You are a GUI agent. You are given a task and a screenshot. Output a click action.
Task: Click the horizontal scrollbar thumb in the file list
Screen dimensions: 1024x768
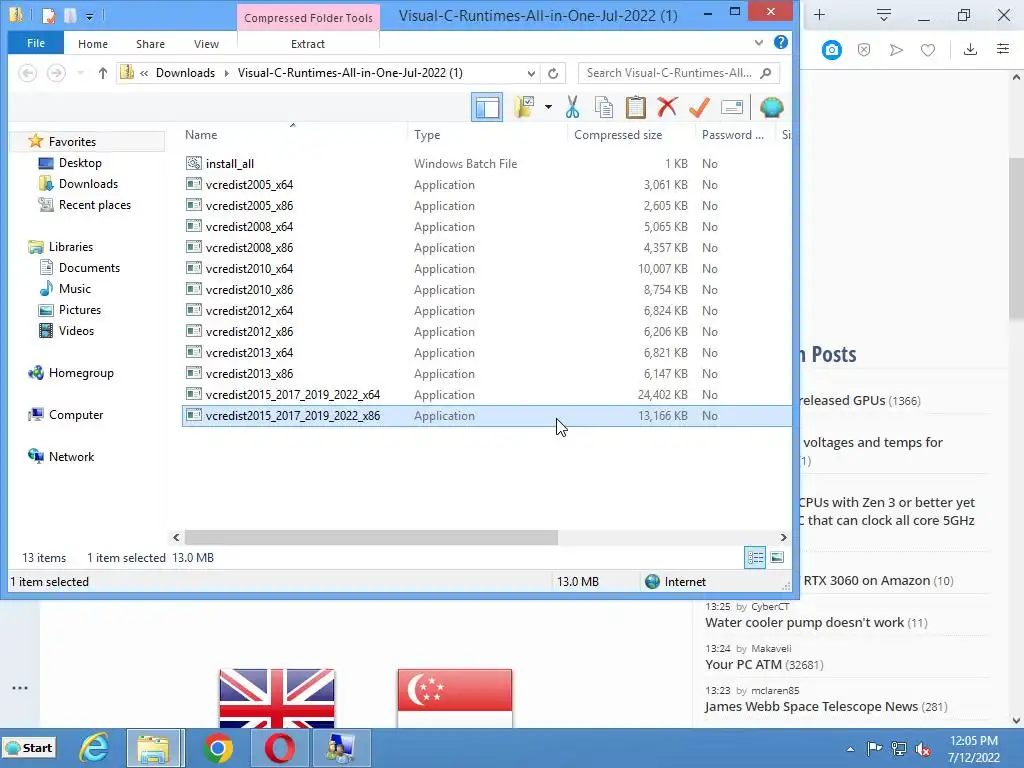coord(371,537)
